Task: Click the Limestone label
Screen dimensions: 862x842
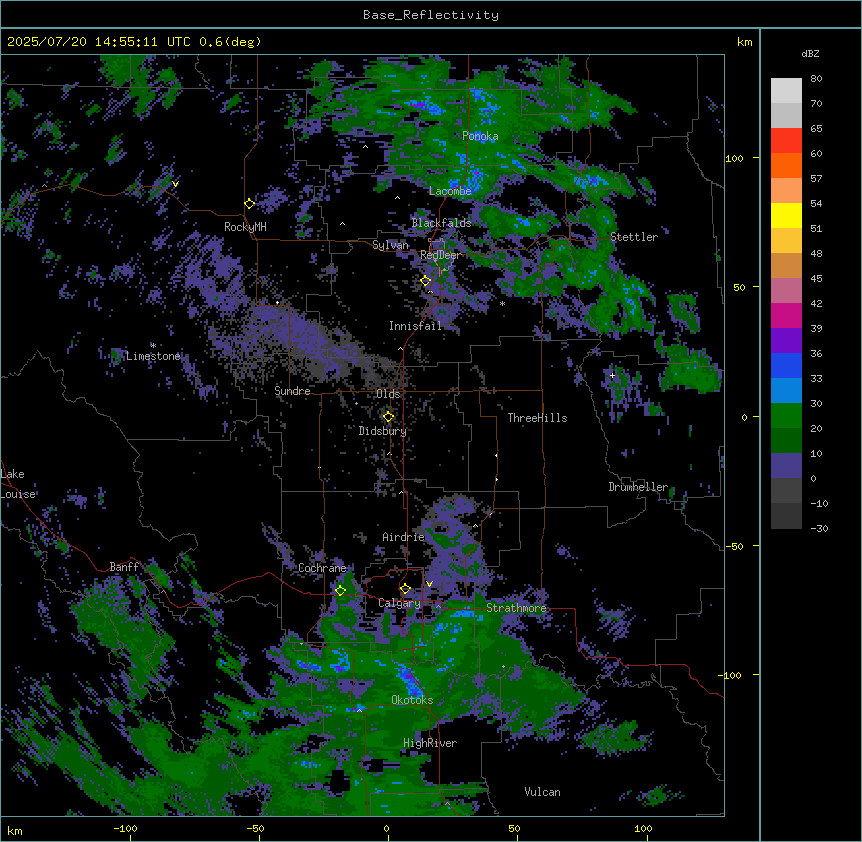Action: click(x=153, y=356)
